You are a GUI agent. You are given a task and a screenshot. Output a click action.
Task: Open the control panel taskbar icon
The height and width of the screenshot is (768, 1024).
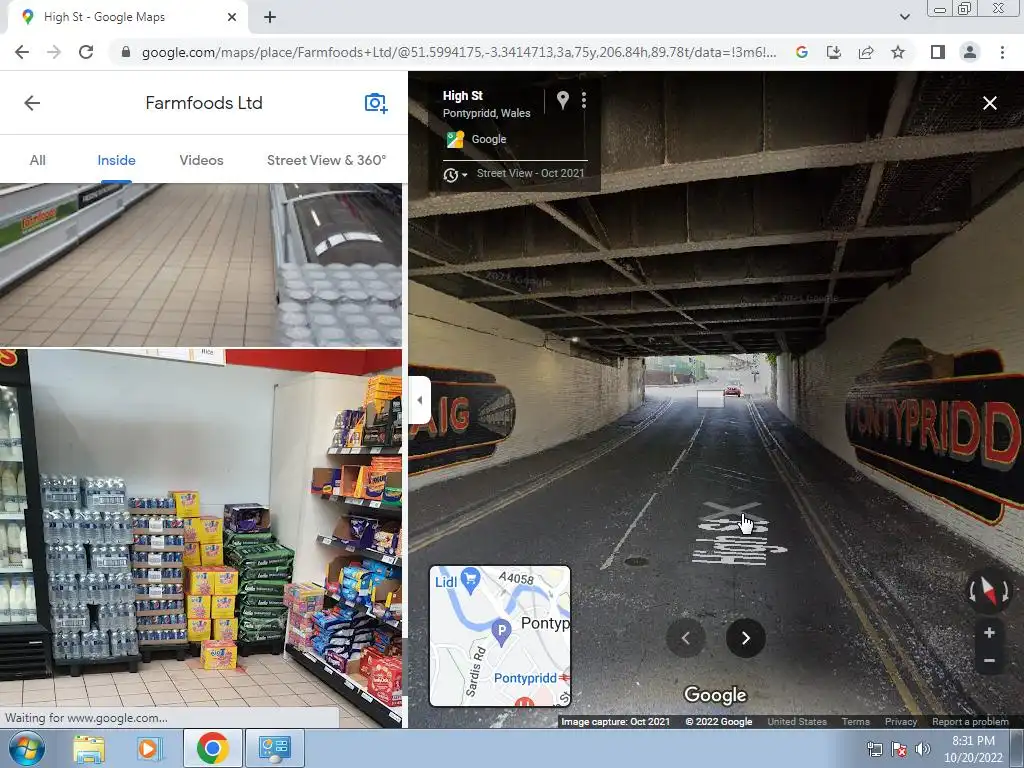[274, 748]
